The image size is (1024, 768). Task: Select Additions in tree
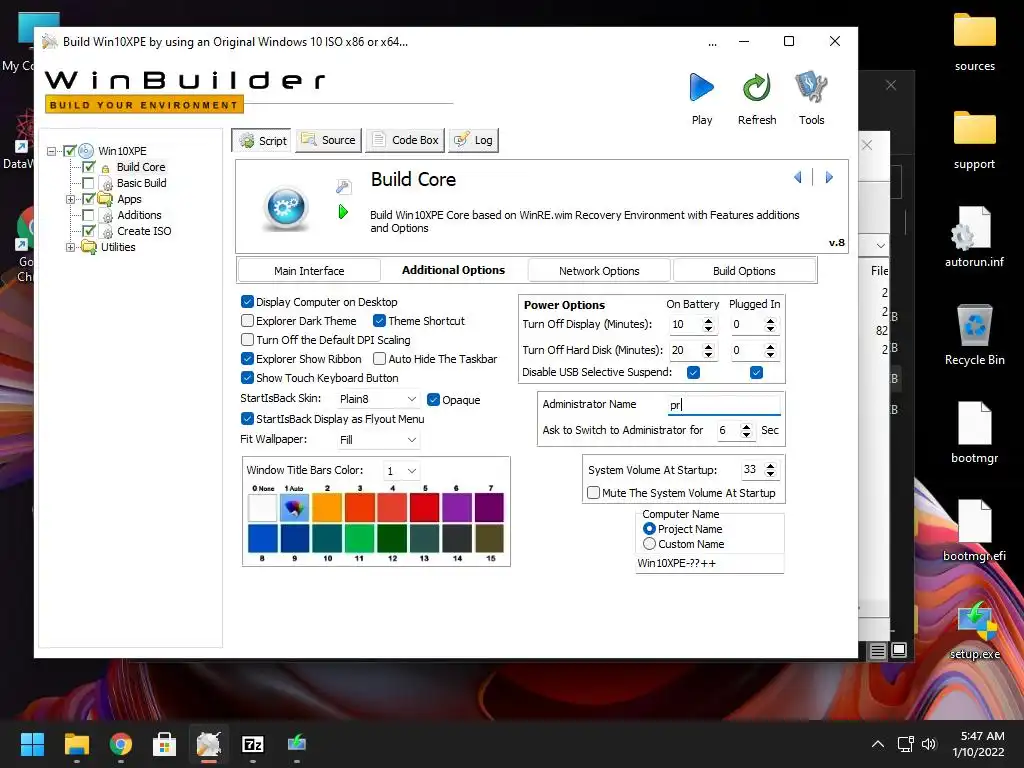click(x=139, y=215)
